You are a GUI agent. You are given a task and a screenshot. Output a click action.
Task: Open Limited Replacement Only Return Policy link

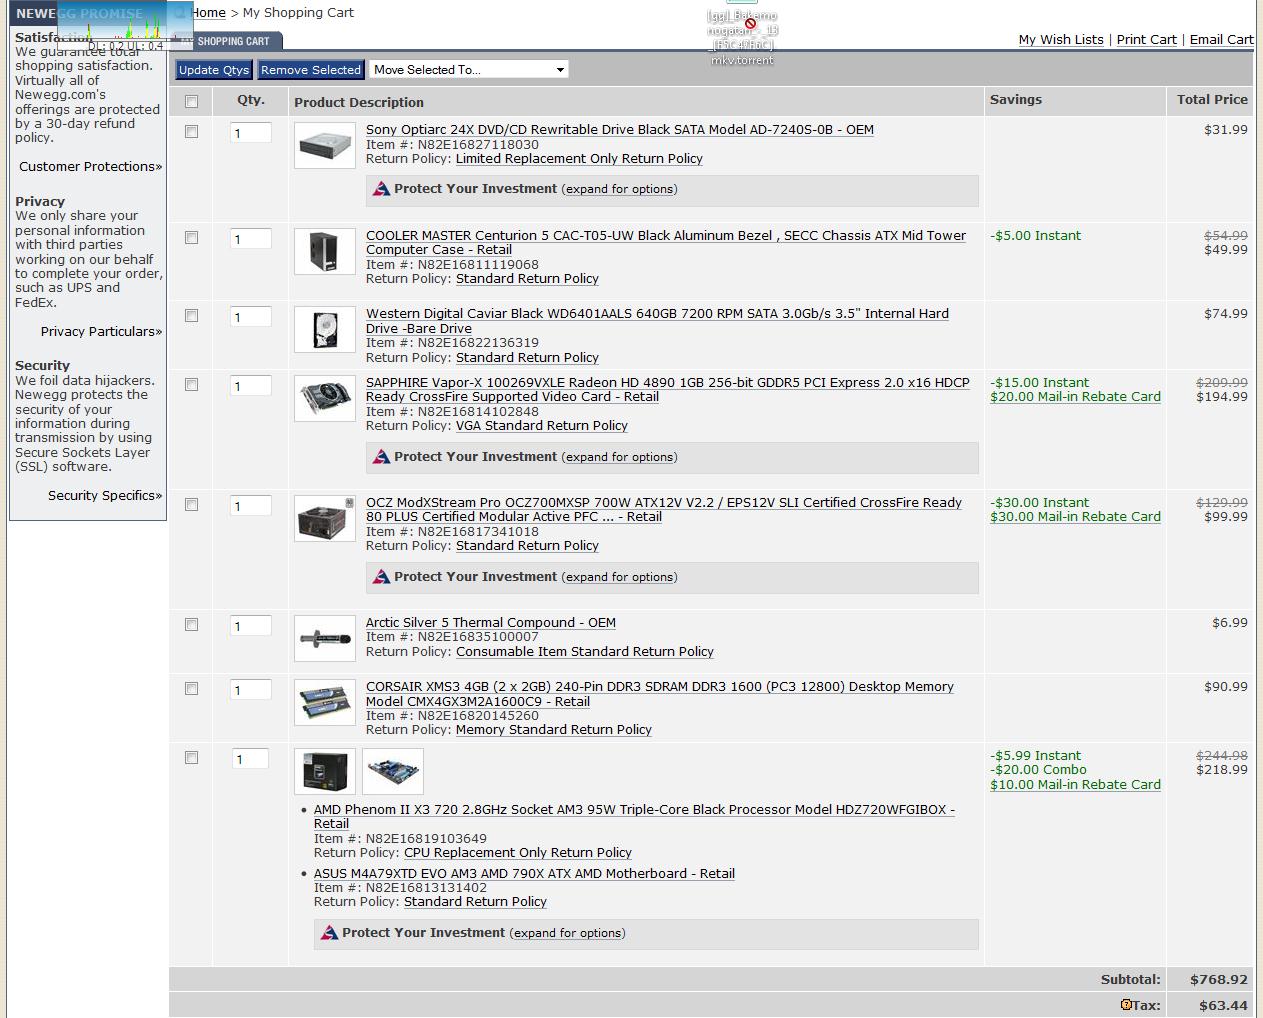579,159
